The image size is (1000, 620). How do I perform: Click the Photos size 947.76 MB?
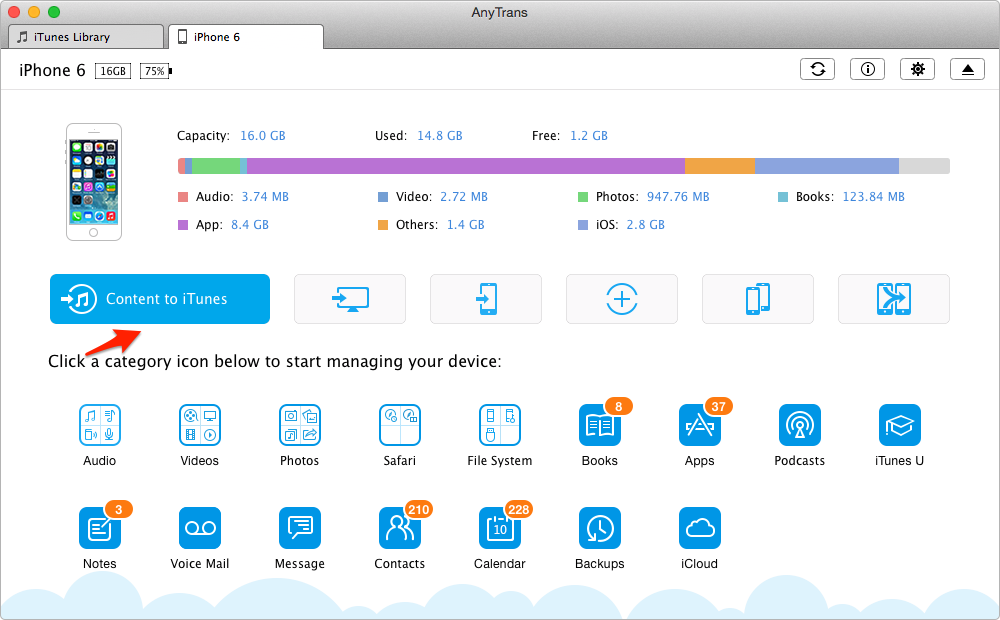point(678,197)
